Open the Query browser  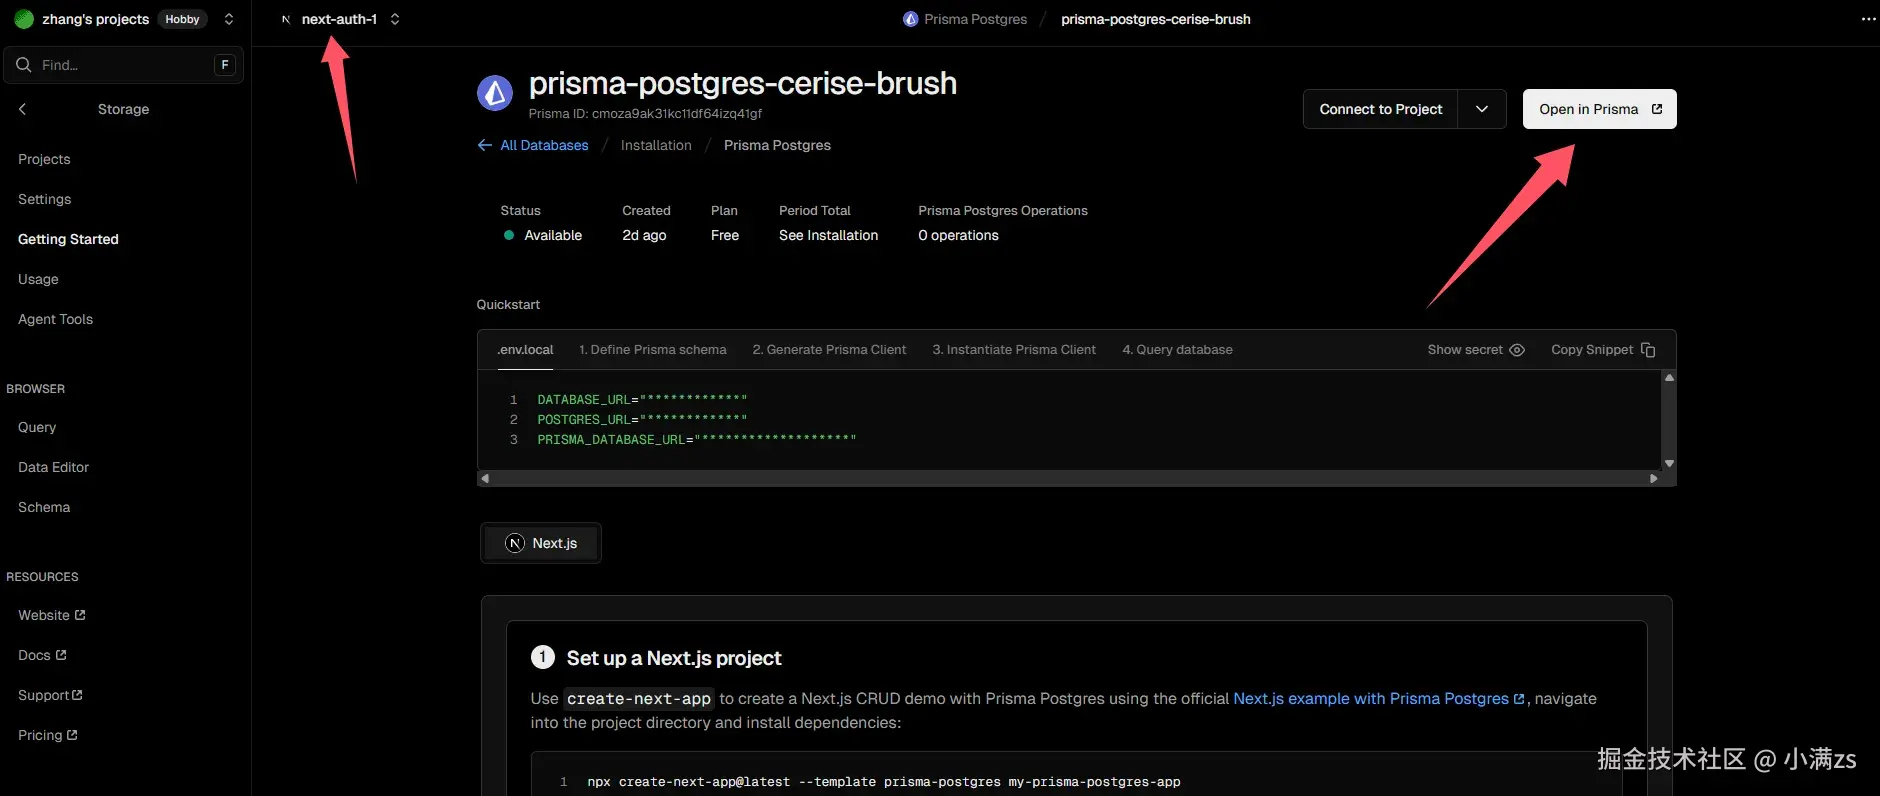click(x=37, y=427)
